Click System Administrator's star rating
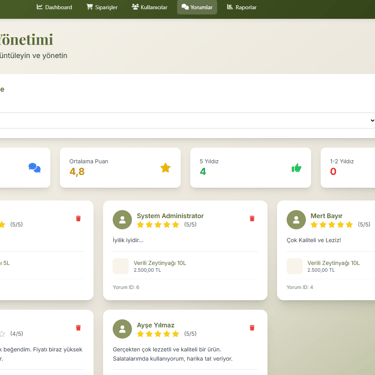 [158, 225]
